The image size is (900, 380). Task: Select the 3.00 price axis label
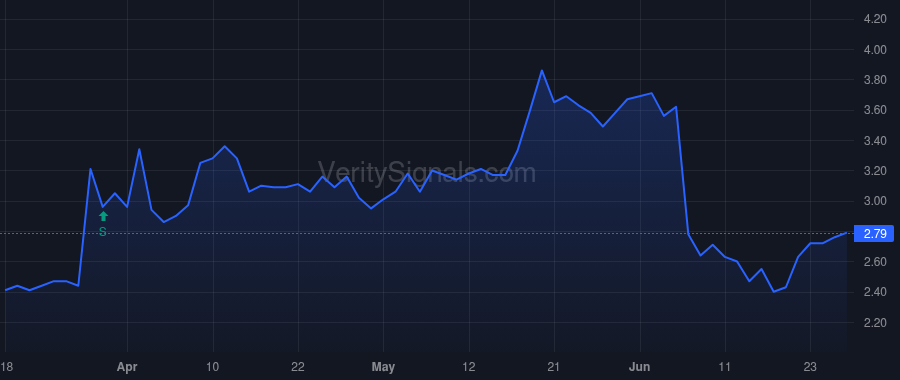coord(875,201)
